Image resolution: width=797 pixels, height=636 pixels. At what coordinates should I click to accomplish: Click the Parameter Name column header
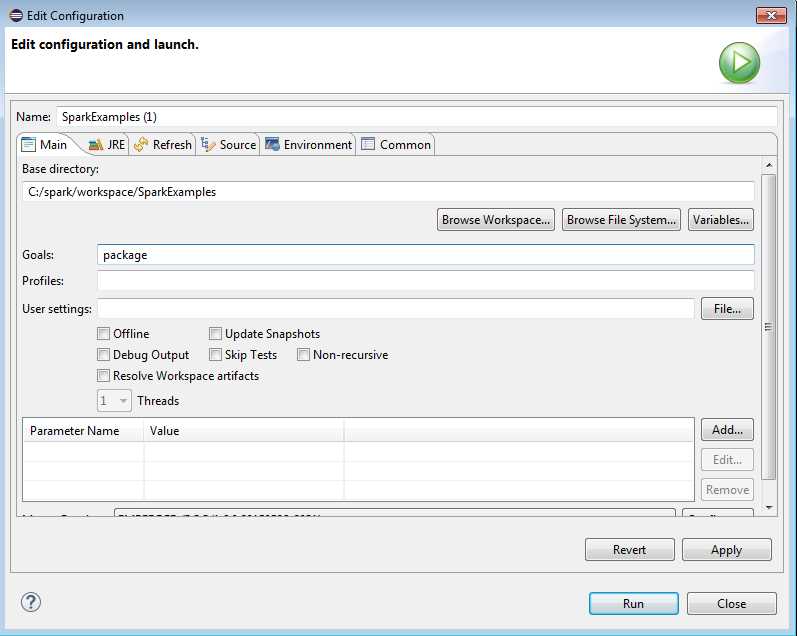click(x=83, y=431)
